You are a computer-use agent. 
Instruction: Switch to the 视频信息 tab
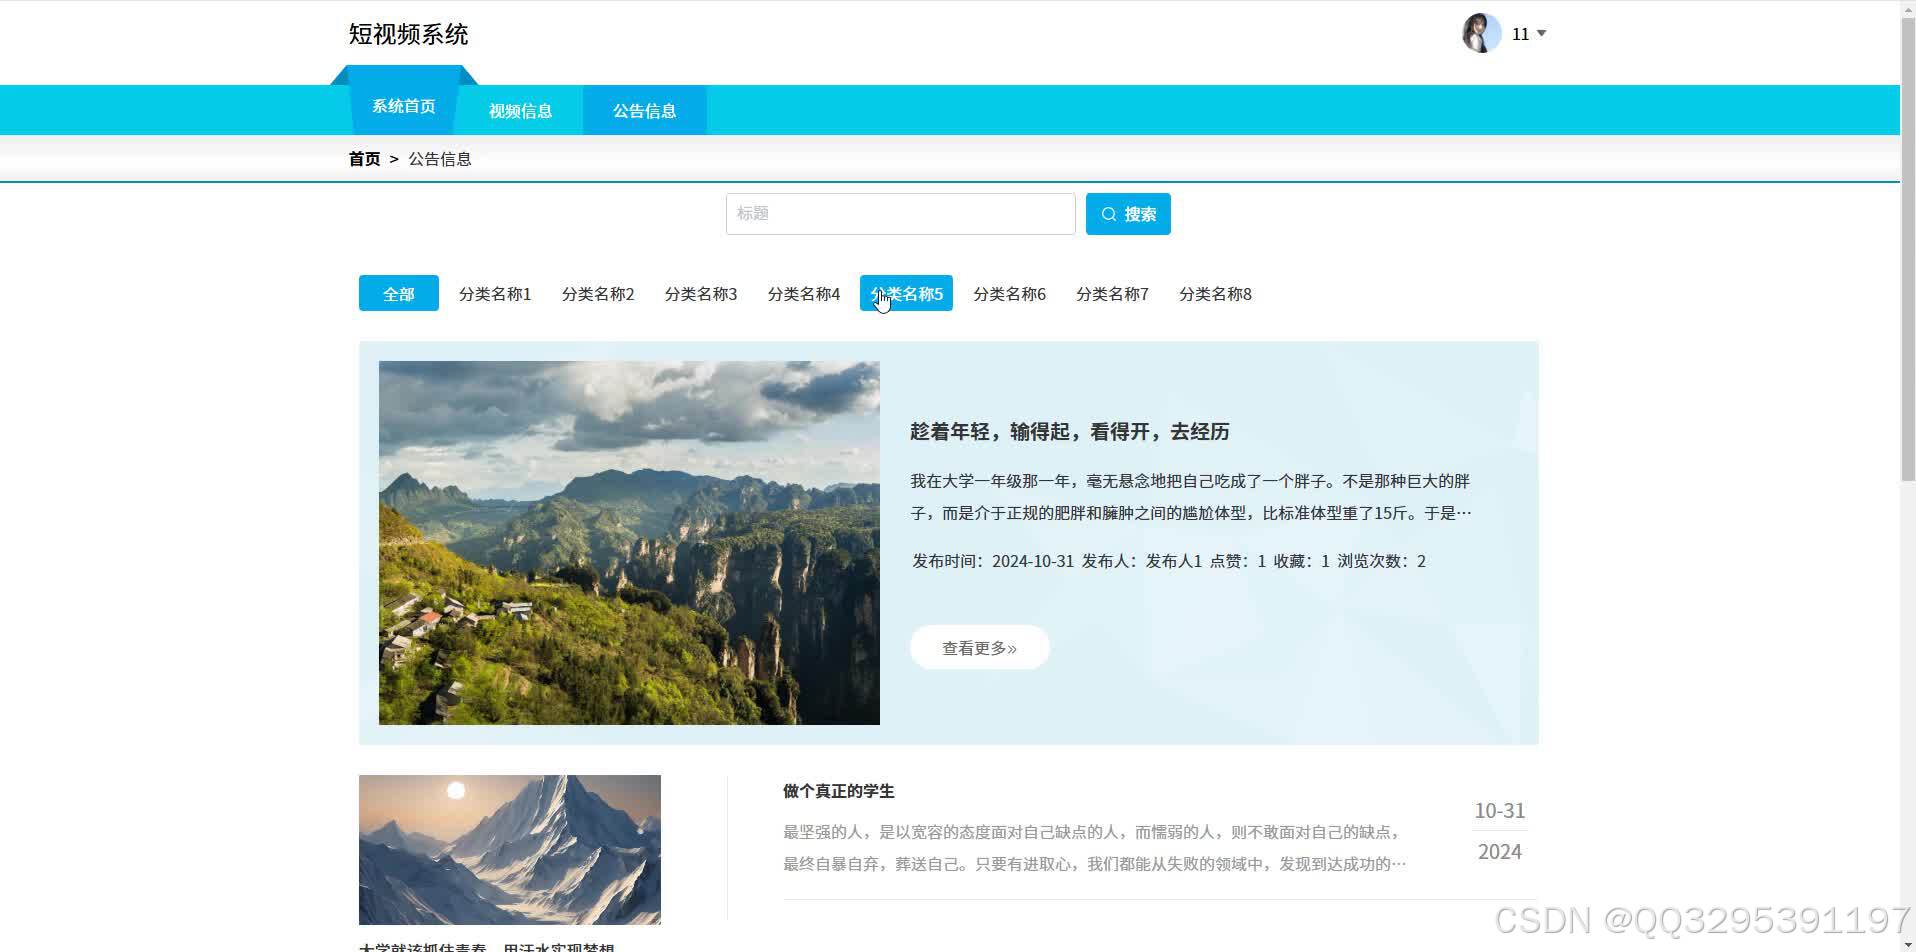[519, 110]
